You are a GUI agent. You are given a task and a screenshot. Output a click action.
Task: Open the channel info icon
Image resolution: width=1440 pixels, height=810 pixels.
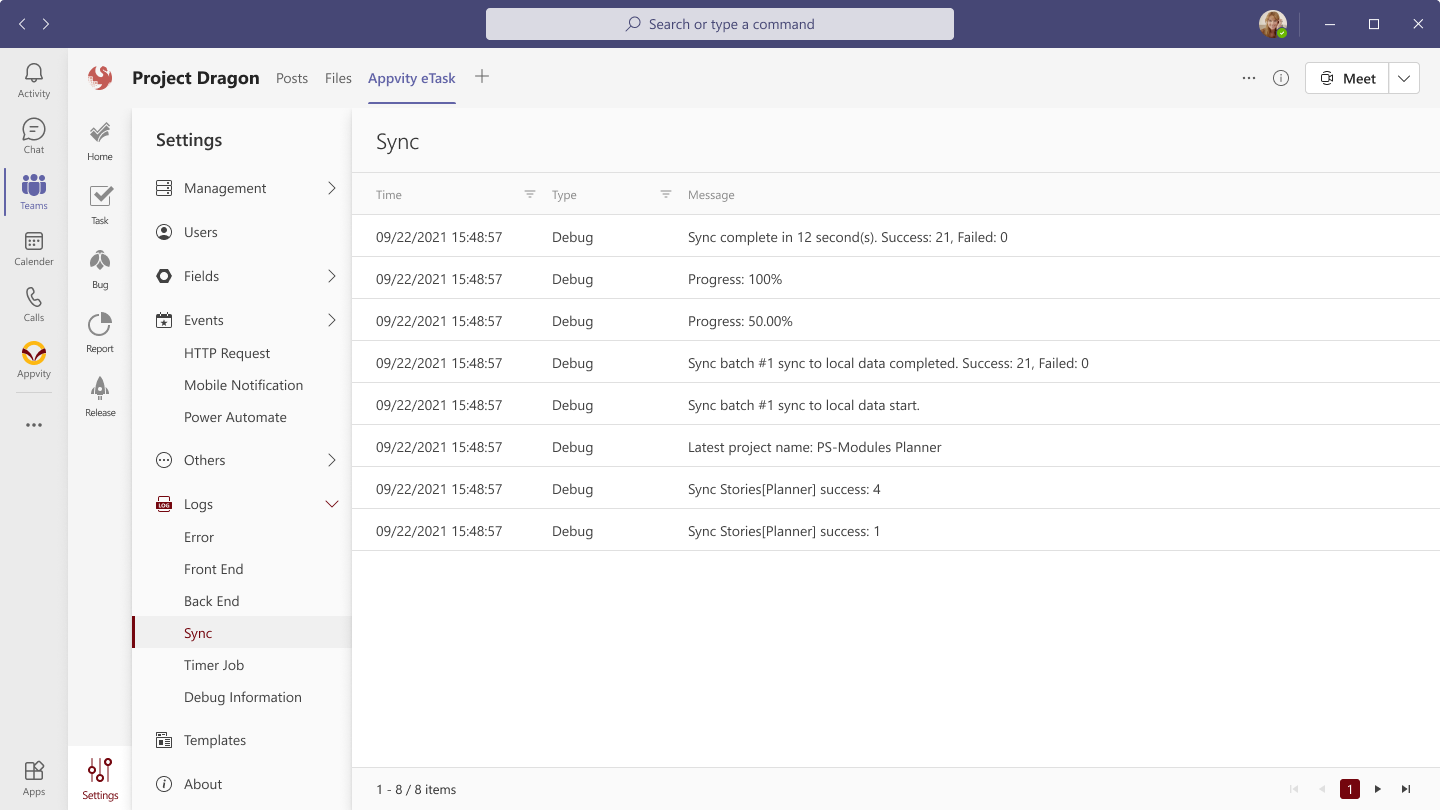(x=1281, y=78)
